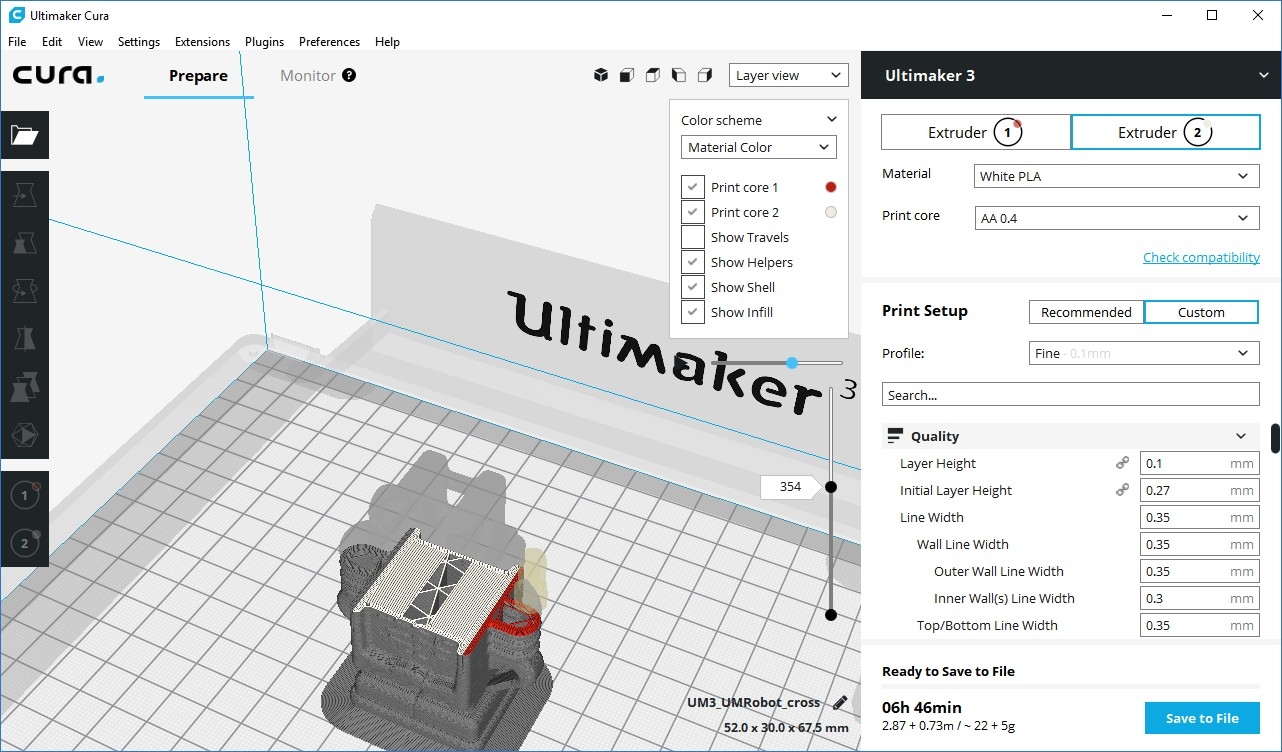Viewport: 1282px width, 752px height.
Task: Switch camera to top view cube icon
Action: (653, 75)
